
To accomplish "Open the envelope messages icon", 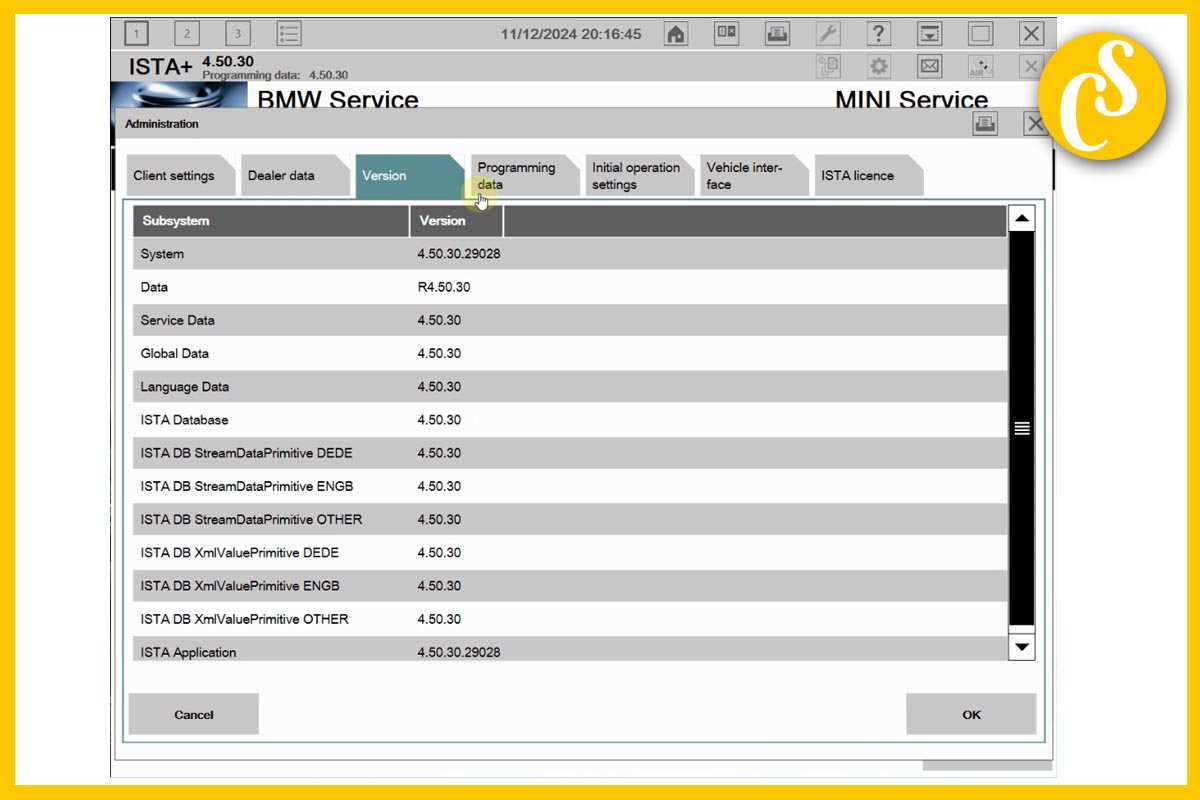I will (928, 66).
